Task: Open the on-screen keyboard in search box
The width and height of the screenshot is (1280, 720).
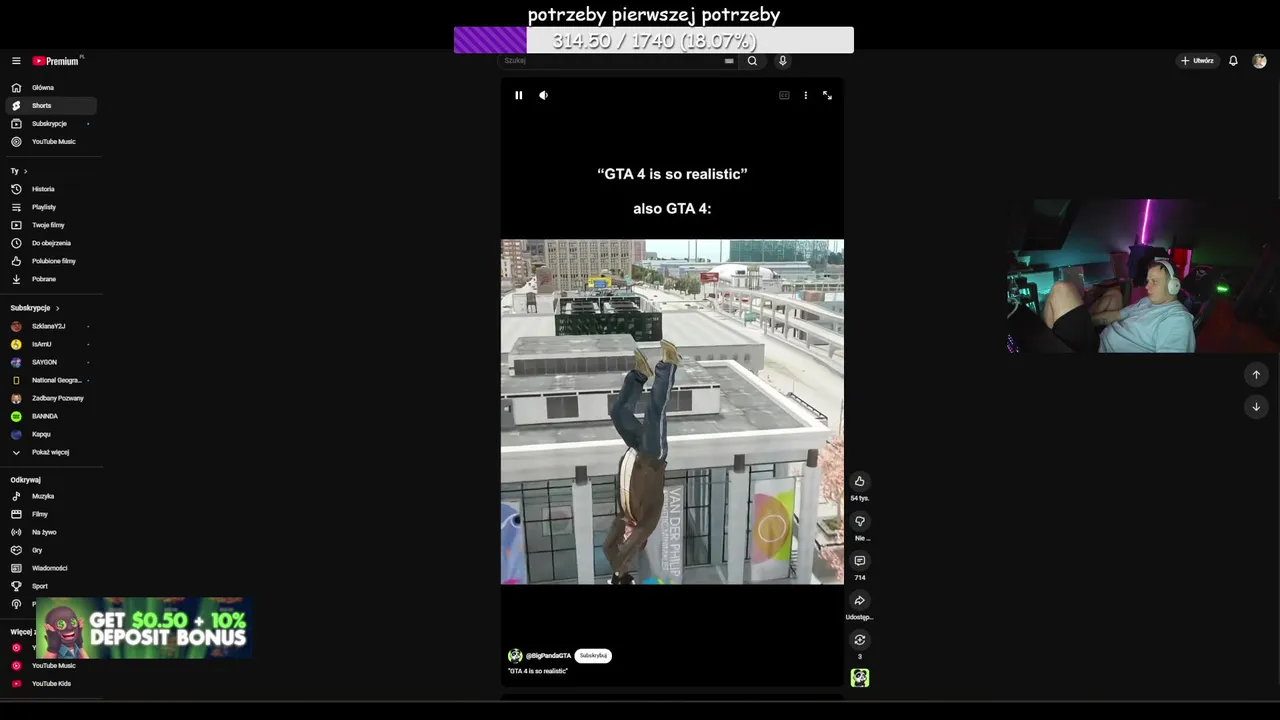Action: point(729,61)
